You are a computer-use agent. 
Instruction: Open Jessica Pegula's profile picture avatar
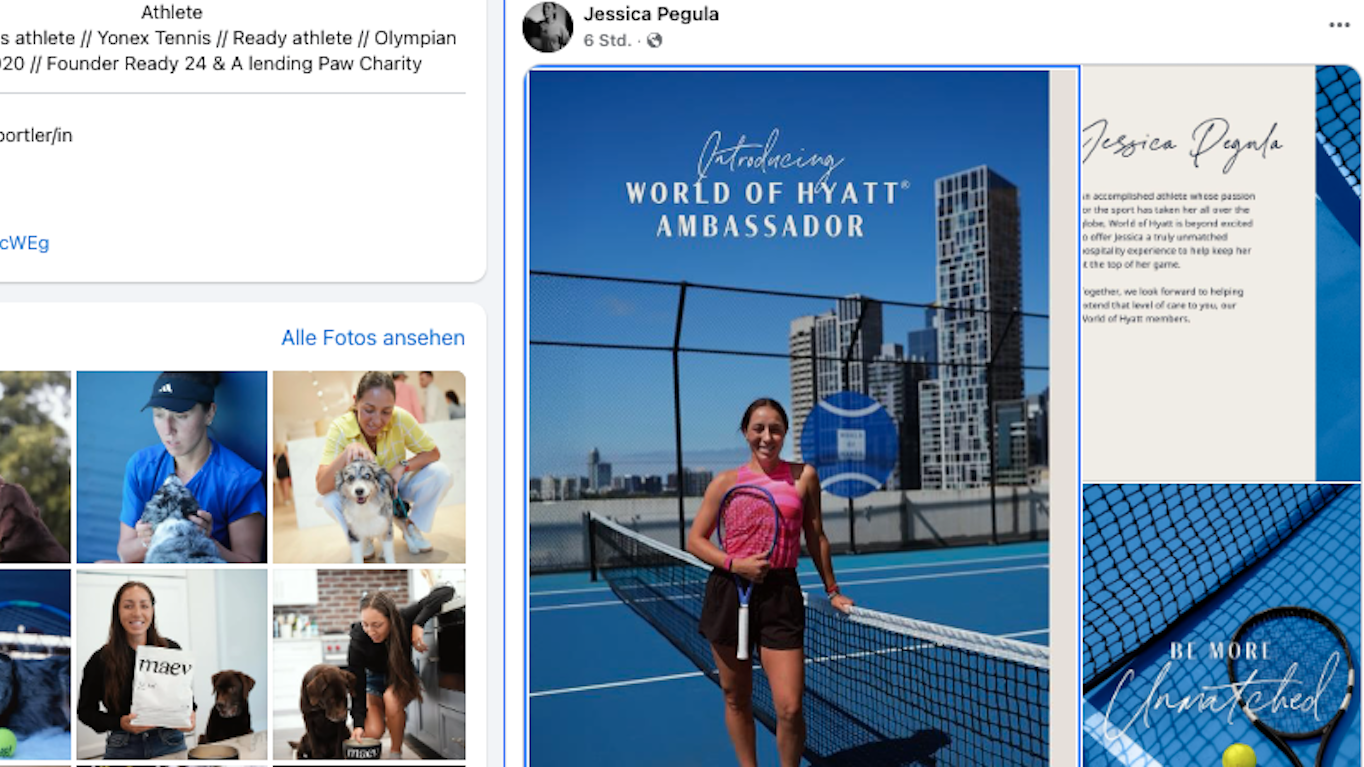[548, 27]
